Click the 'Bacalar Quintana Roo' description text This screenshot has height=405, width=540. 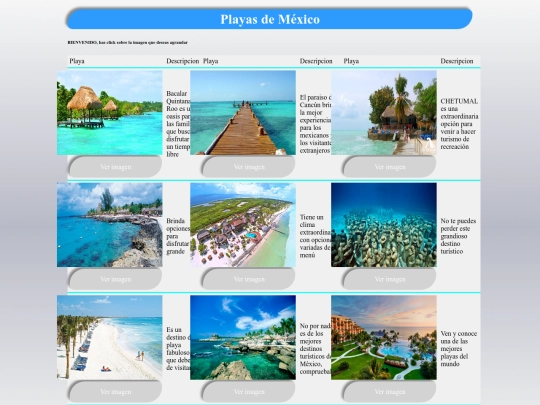178,124
